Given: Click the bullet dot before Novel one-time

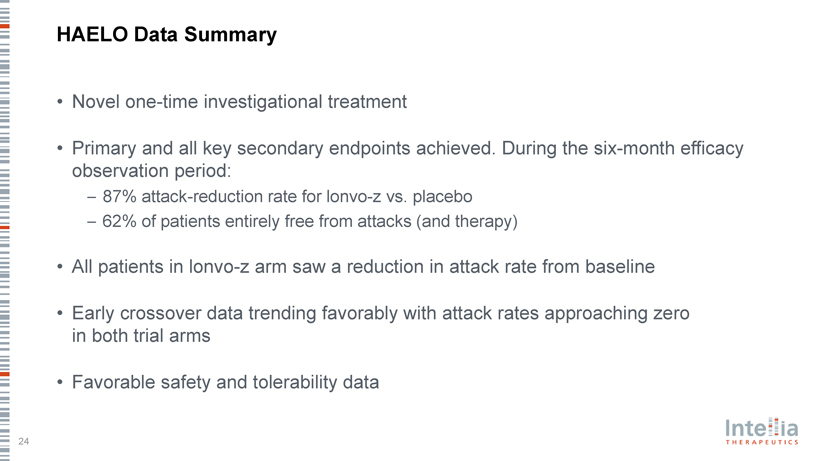Looking at the screenshot, I should tap(61, 102).
